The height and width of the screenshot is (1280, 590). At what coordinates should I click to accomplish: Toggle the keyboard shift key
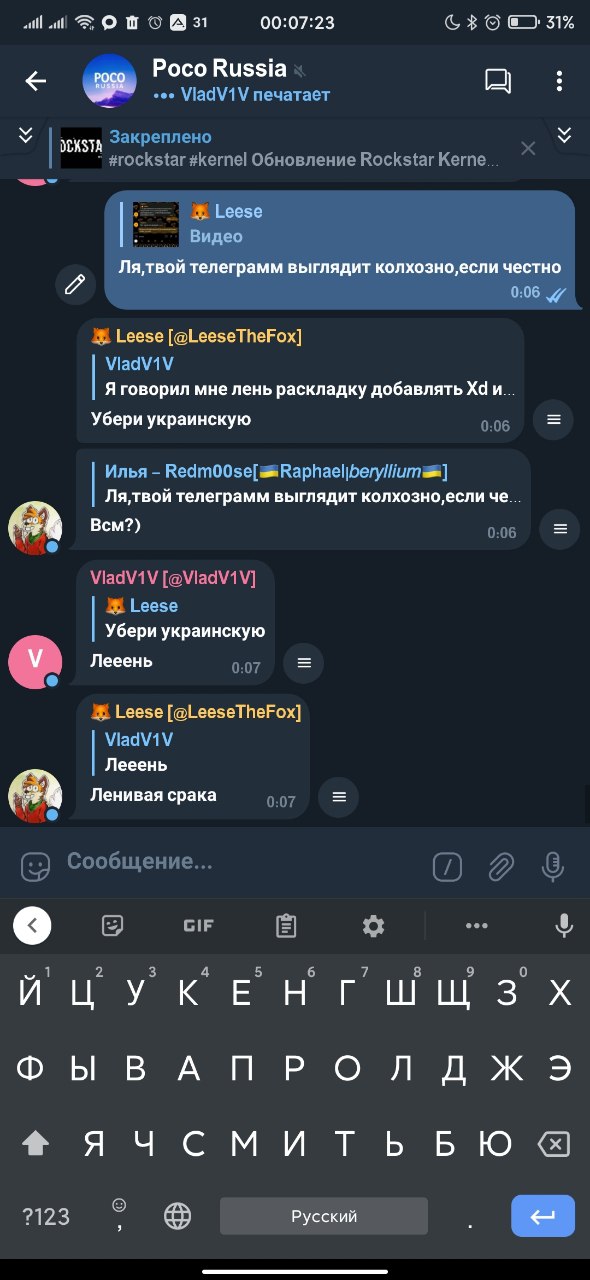point(35,1143)
